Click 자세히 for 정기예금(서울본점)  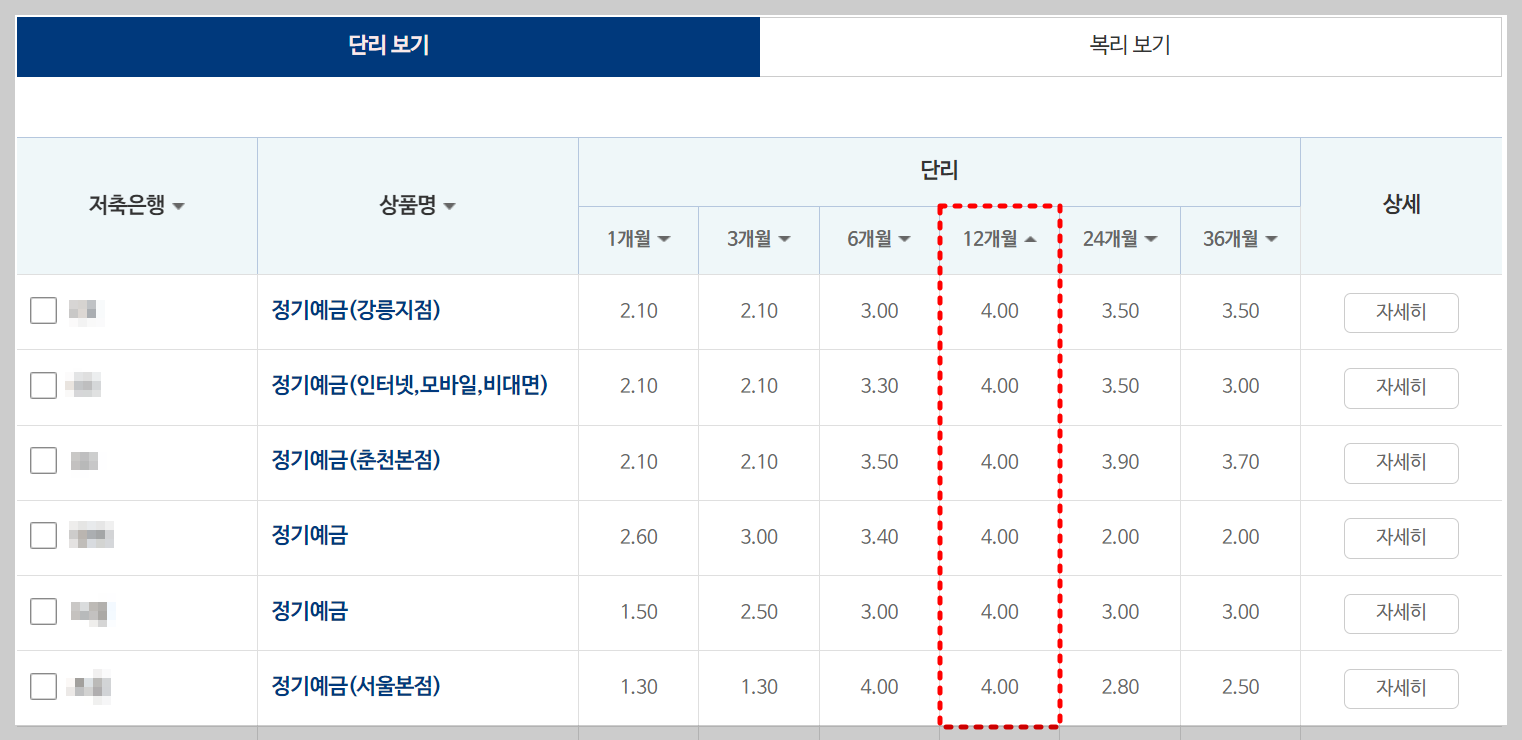point(1401,688)
